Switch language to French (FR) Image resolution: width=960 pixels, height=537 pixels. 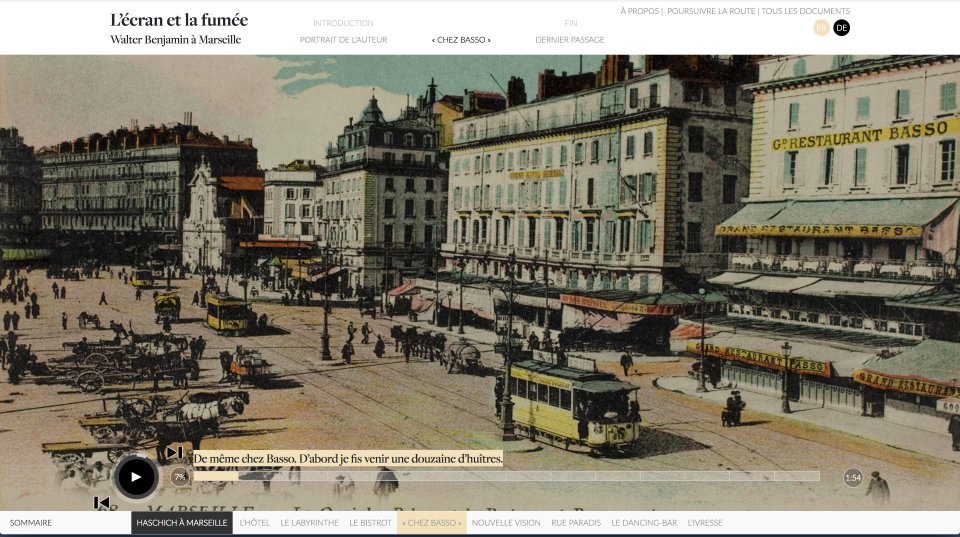coord(821,28)
